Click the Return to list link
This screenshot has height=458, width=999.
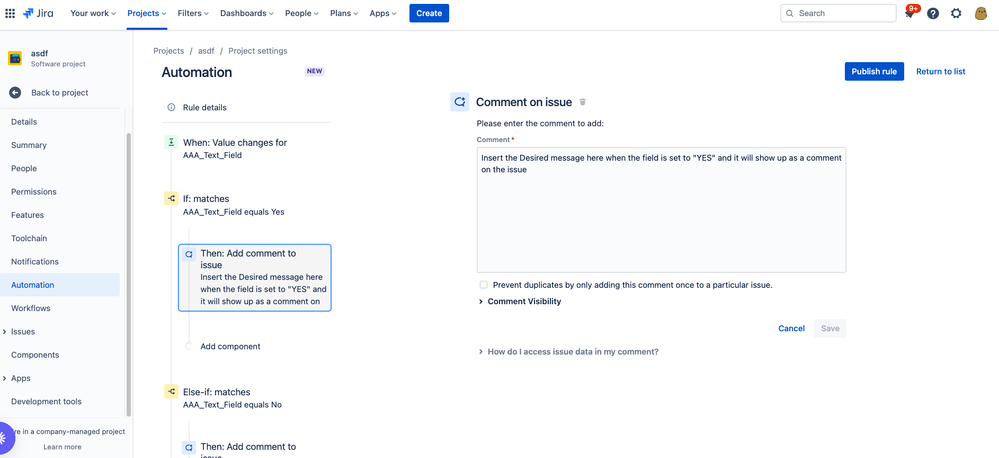[x=940, y=71]
